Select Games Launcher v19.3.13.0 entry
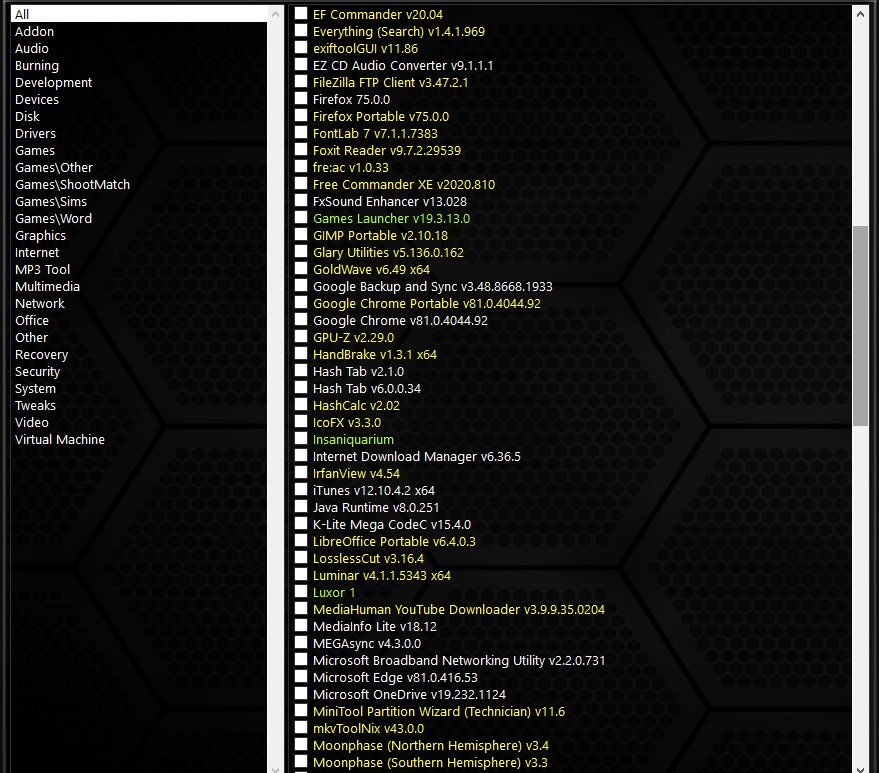879x773 pixels. click(x=391, y=218)
